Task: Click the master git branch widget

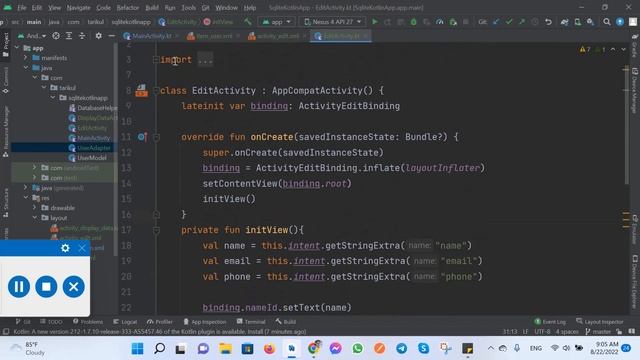Action: pyautogui.click(x=598, y=331)
